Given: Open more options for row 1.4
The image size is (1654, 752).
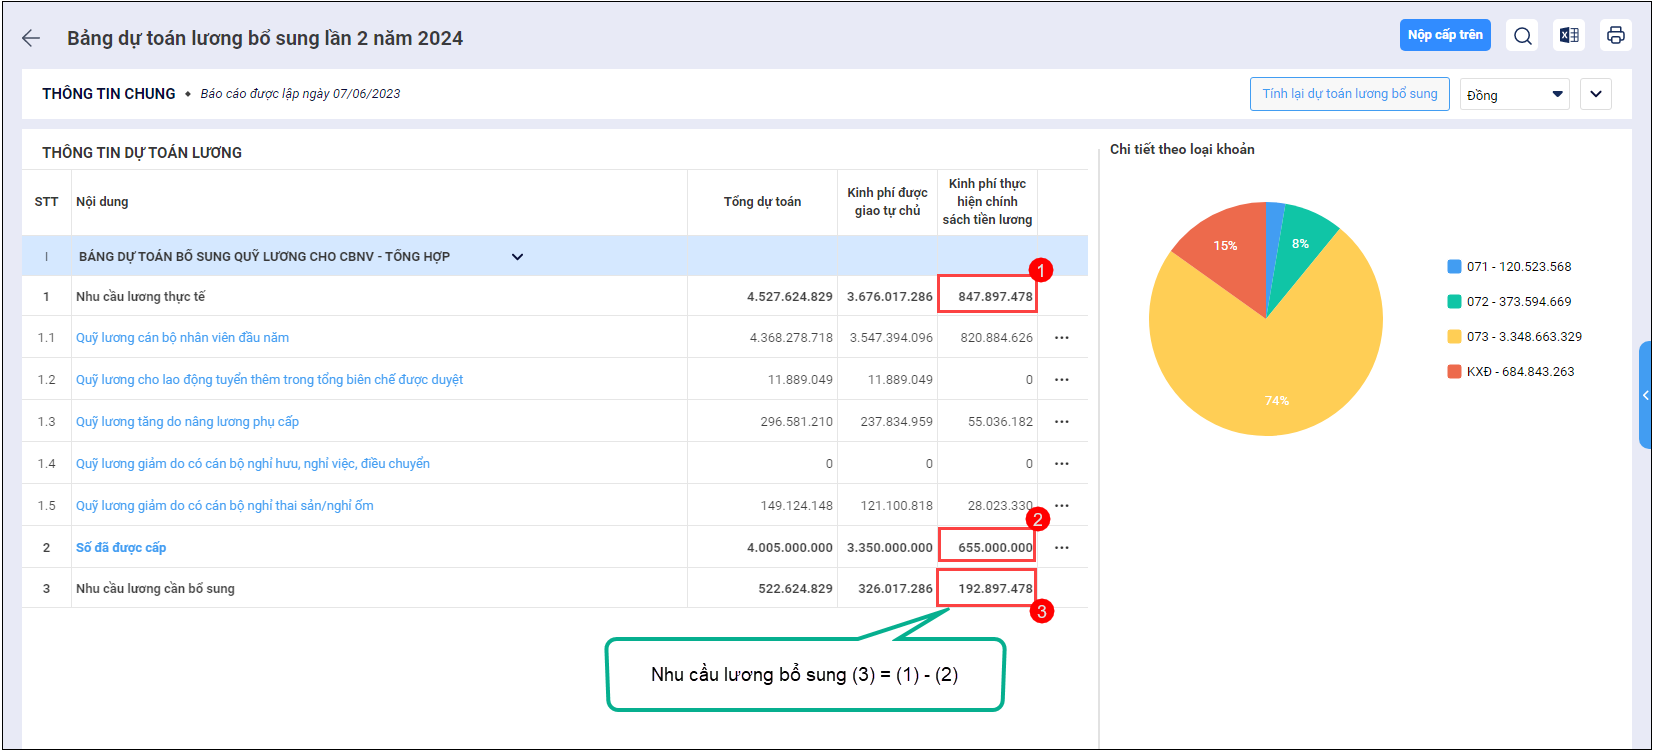Looking at the screenshot, I should tap(1062, 464).
